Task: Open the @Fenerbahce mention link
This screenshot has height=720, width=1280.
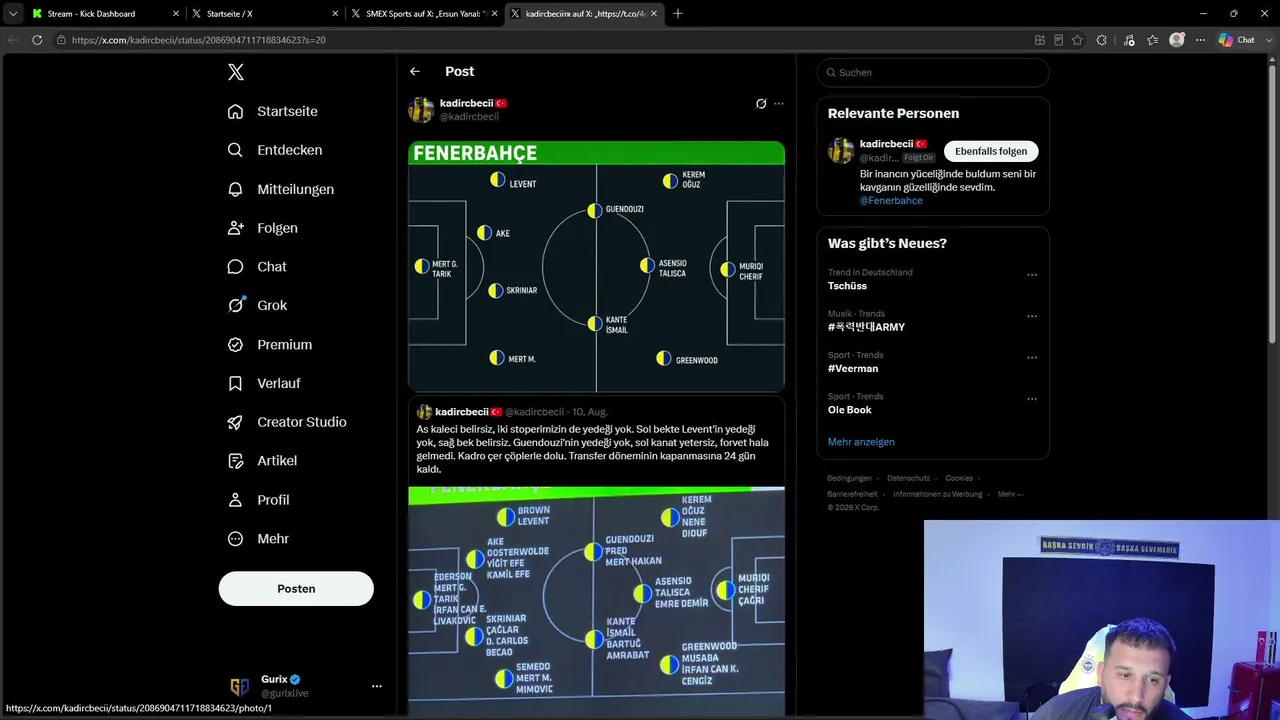Action: point(891,201)
